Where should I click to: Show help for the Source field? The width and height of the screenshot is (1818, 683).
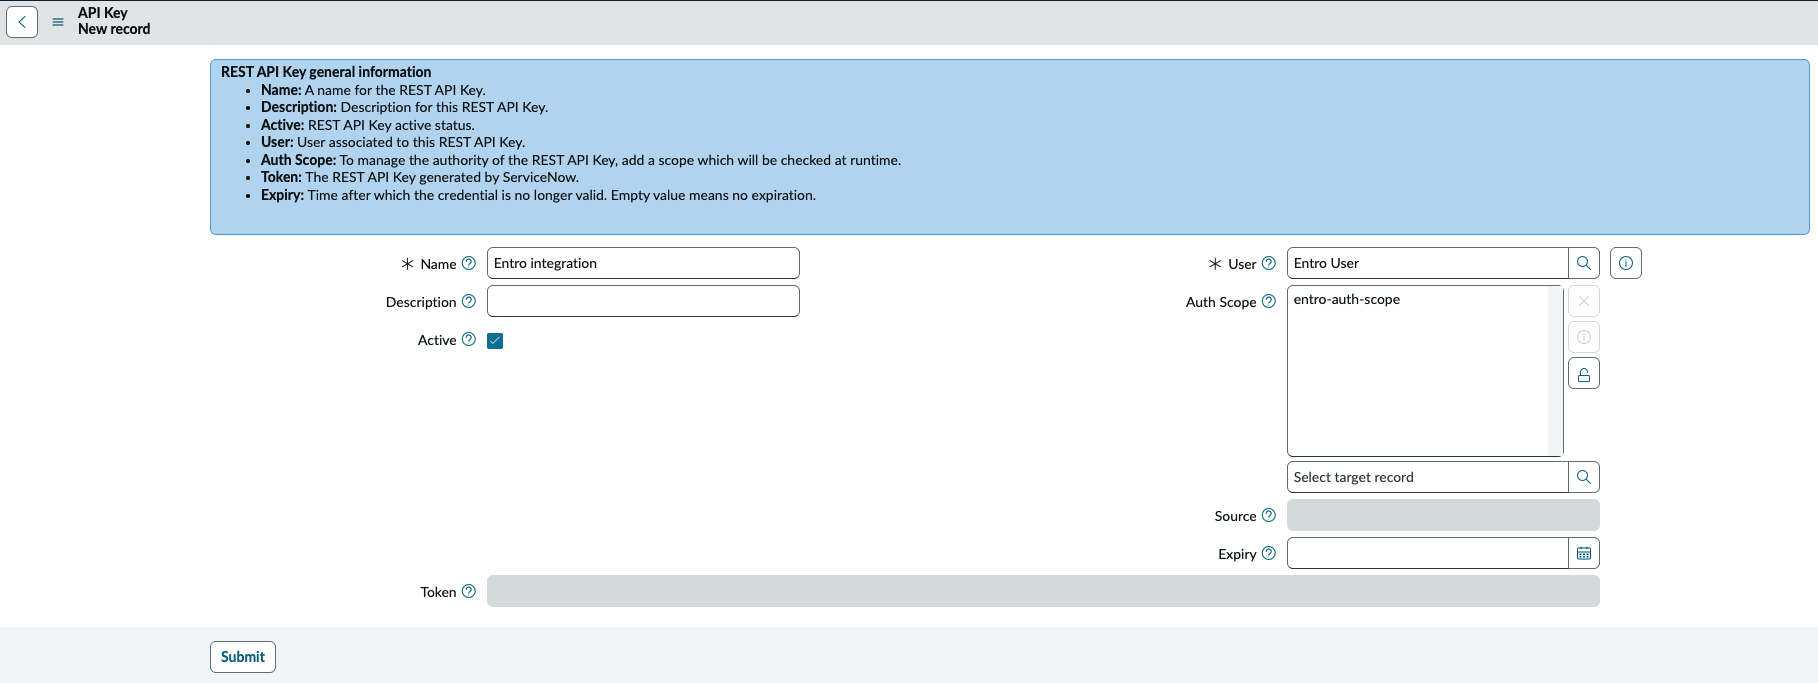pyautogui.click(x=1268, y=515)
